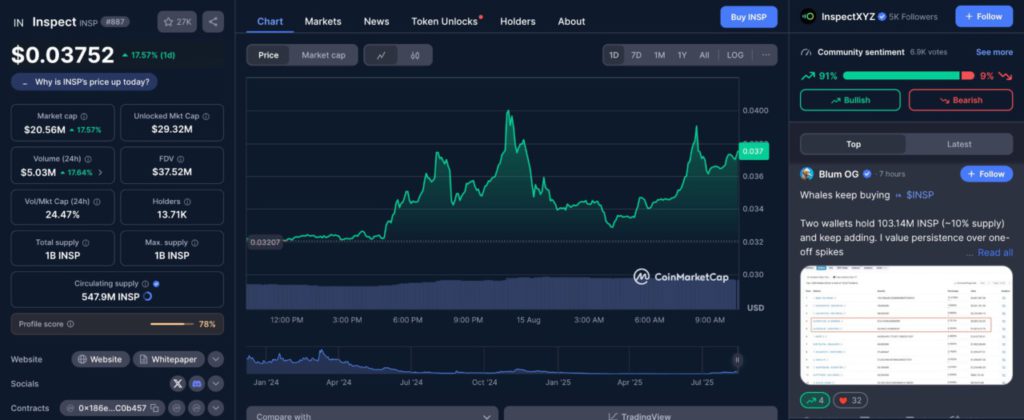1024x420 pixels.
Task: Expand more website links chevron
Action: 216,359
